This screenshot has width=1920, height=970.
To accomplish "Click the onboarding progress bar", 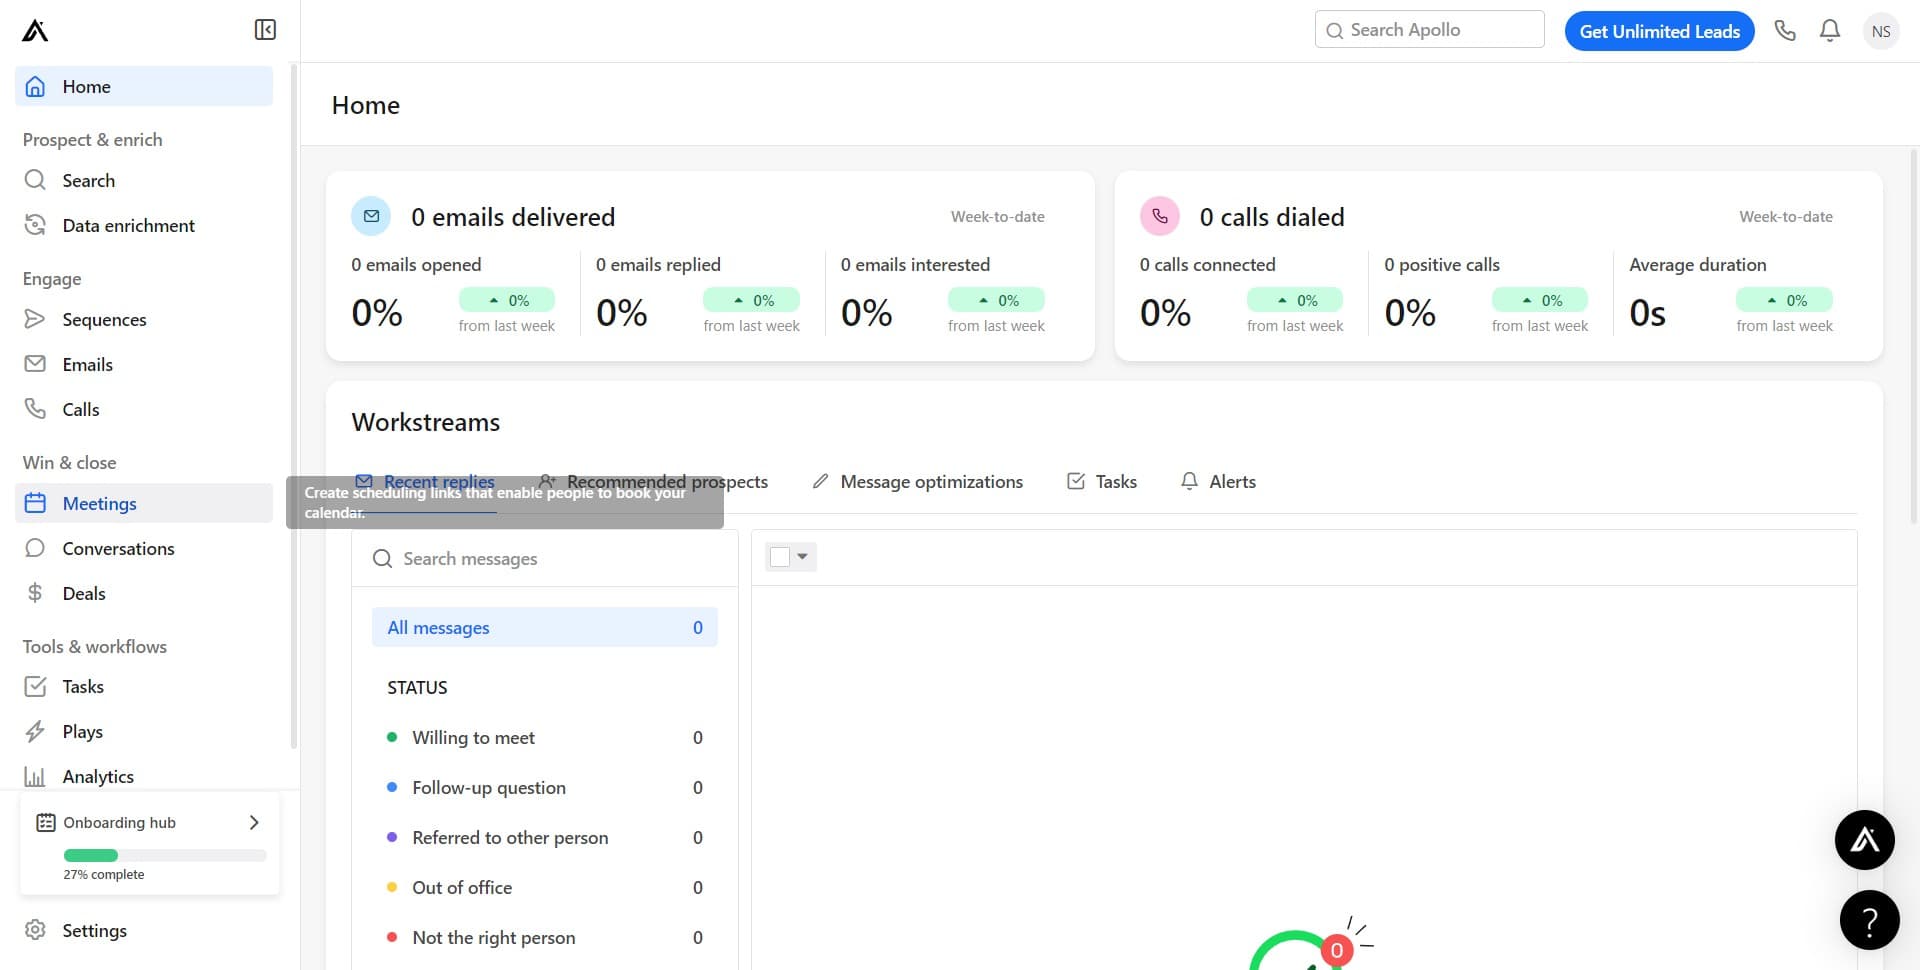I will [x=165, y=856].
